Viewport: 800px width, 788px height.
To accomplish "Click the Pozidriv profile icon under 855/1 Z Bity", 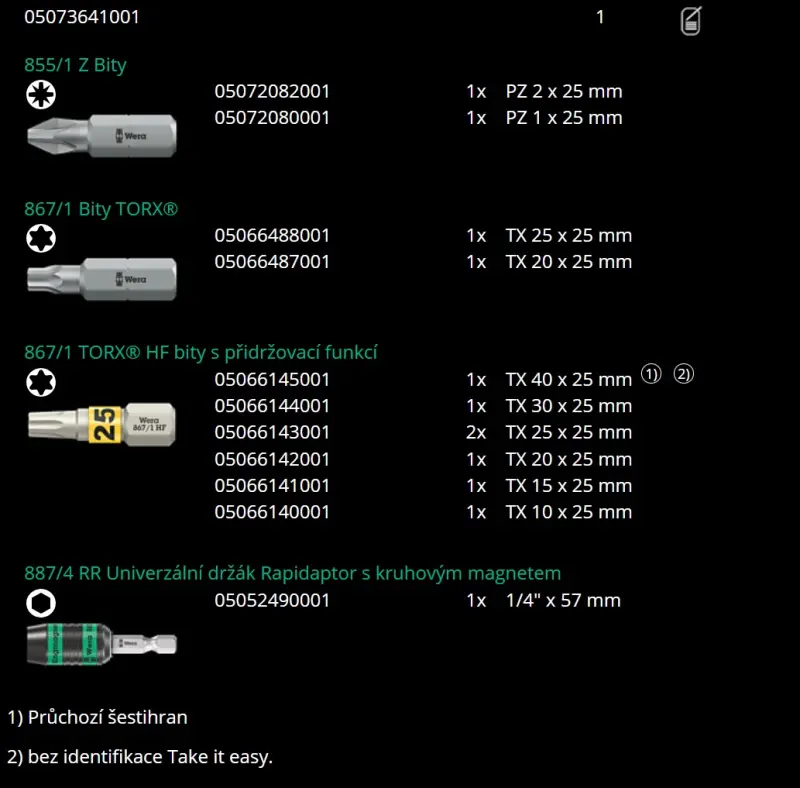I will point(41,95).
